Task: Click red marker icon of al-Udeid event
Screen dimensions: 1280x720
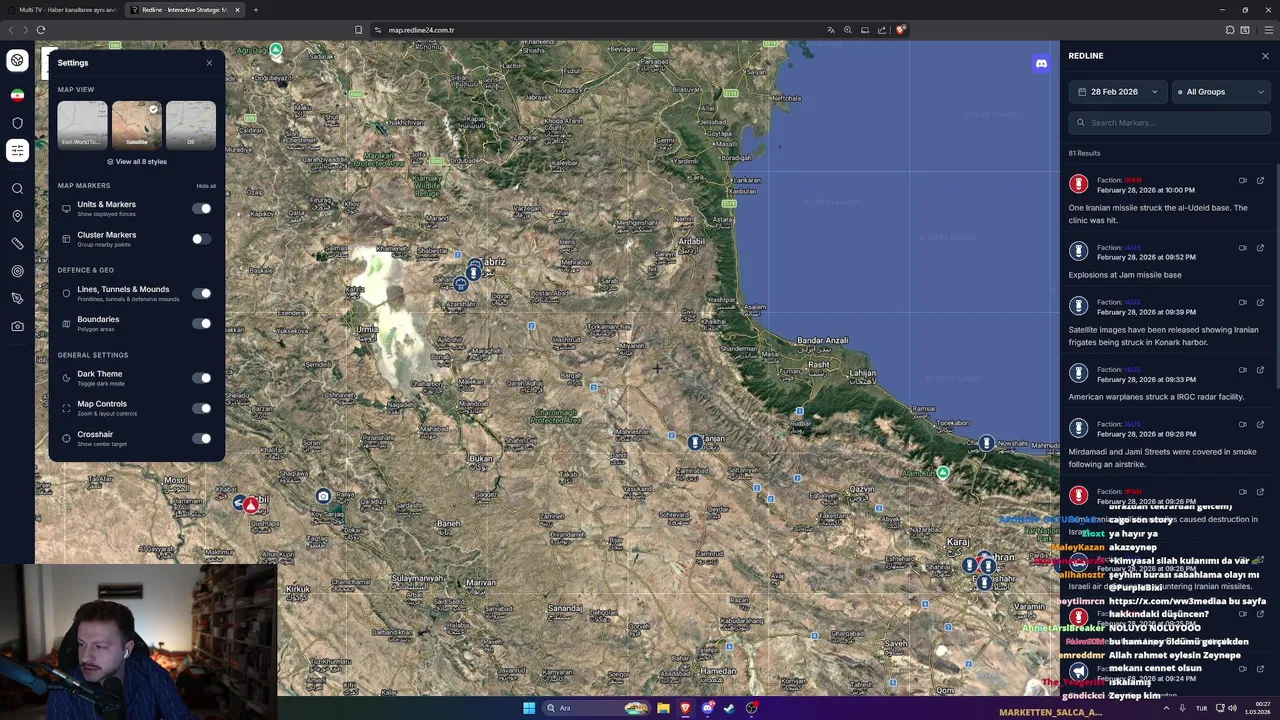Action: 1078,184
